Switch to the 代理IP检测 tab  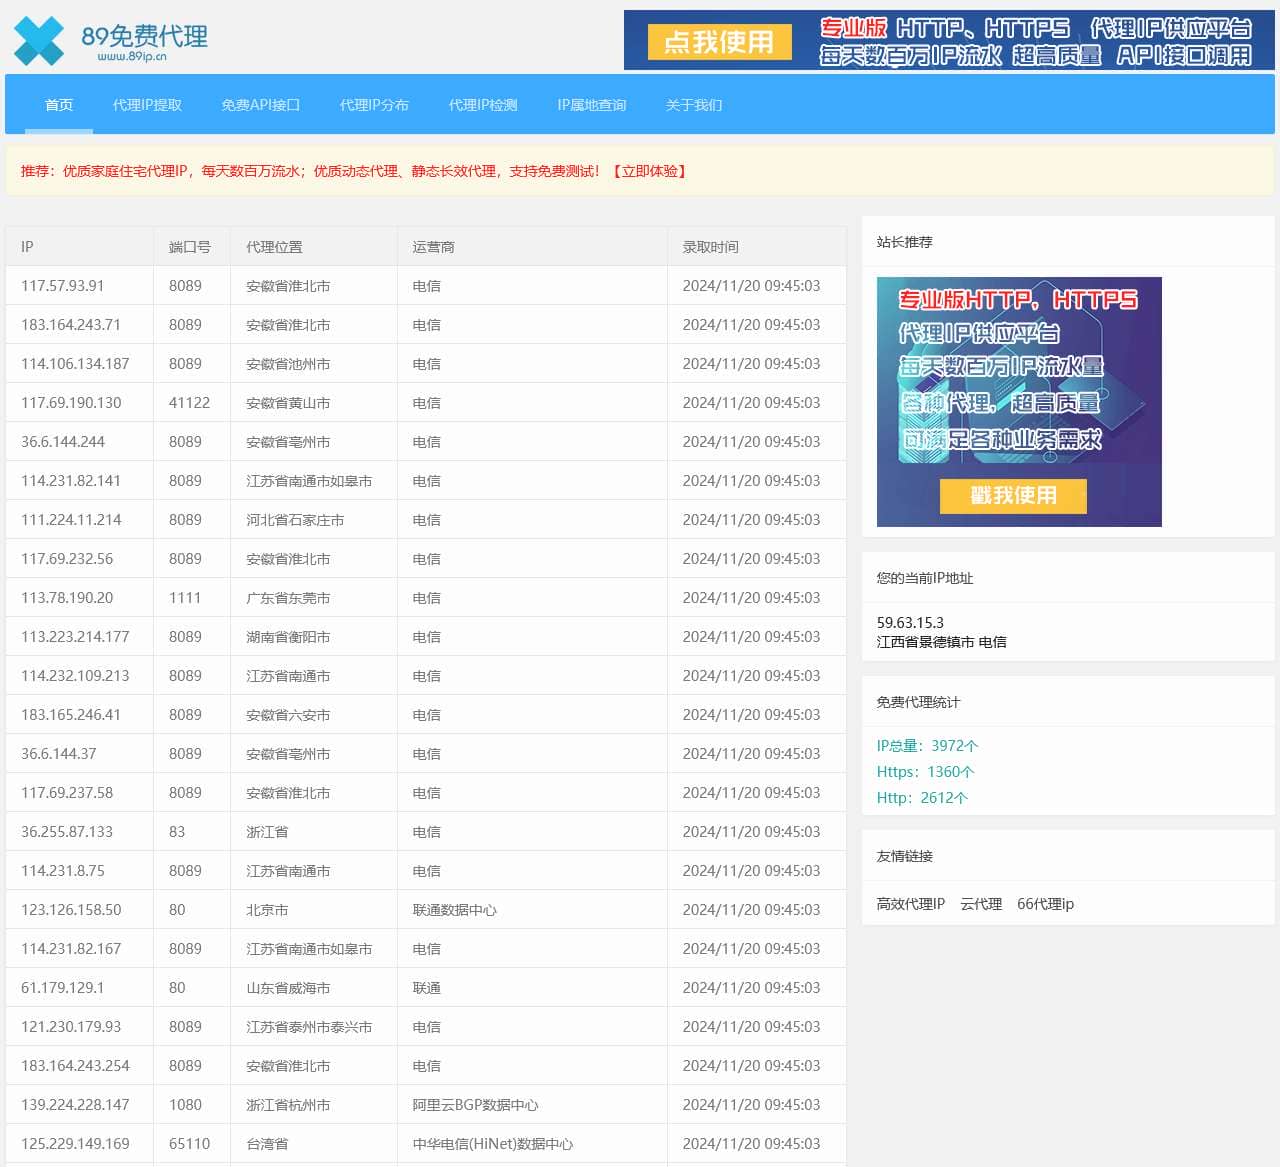(481, 105)
